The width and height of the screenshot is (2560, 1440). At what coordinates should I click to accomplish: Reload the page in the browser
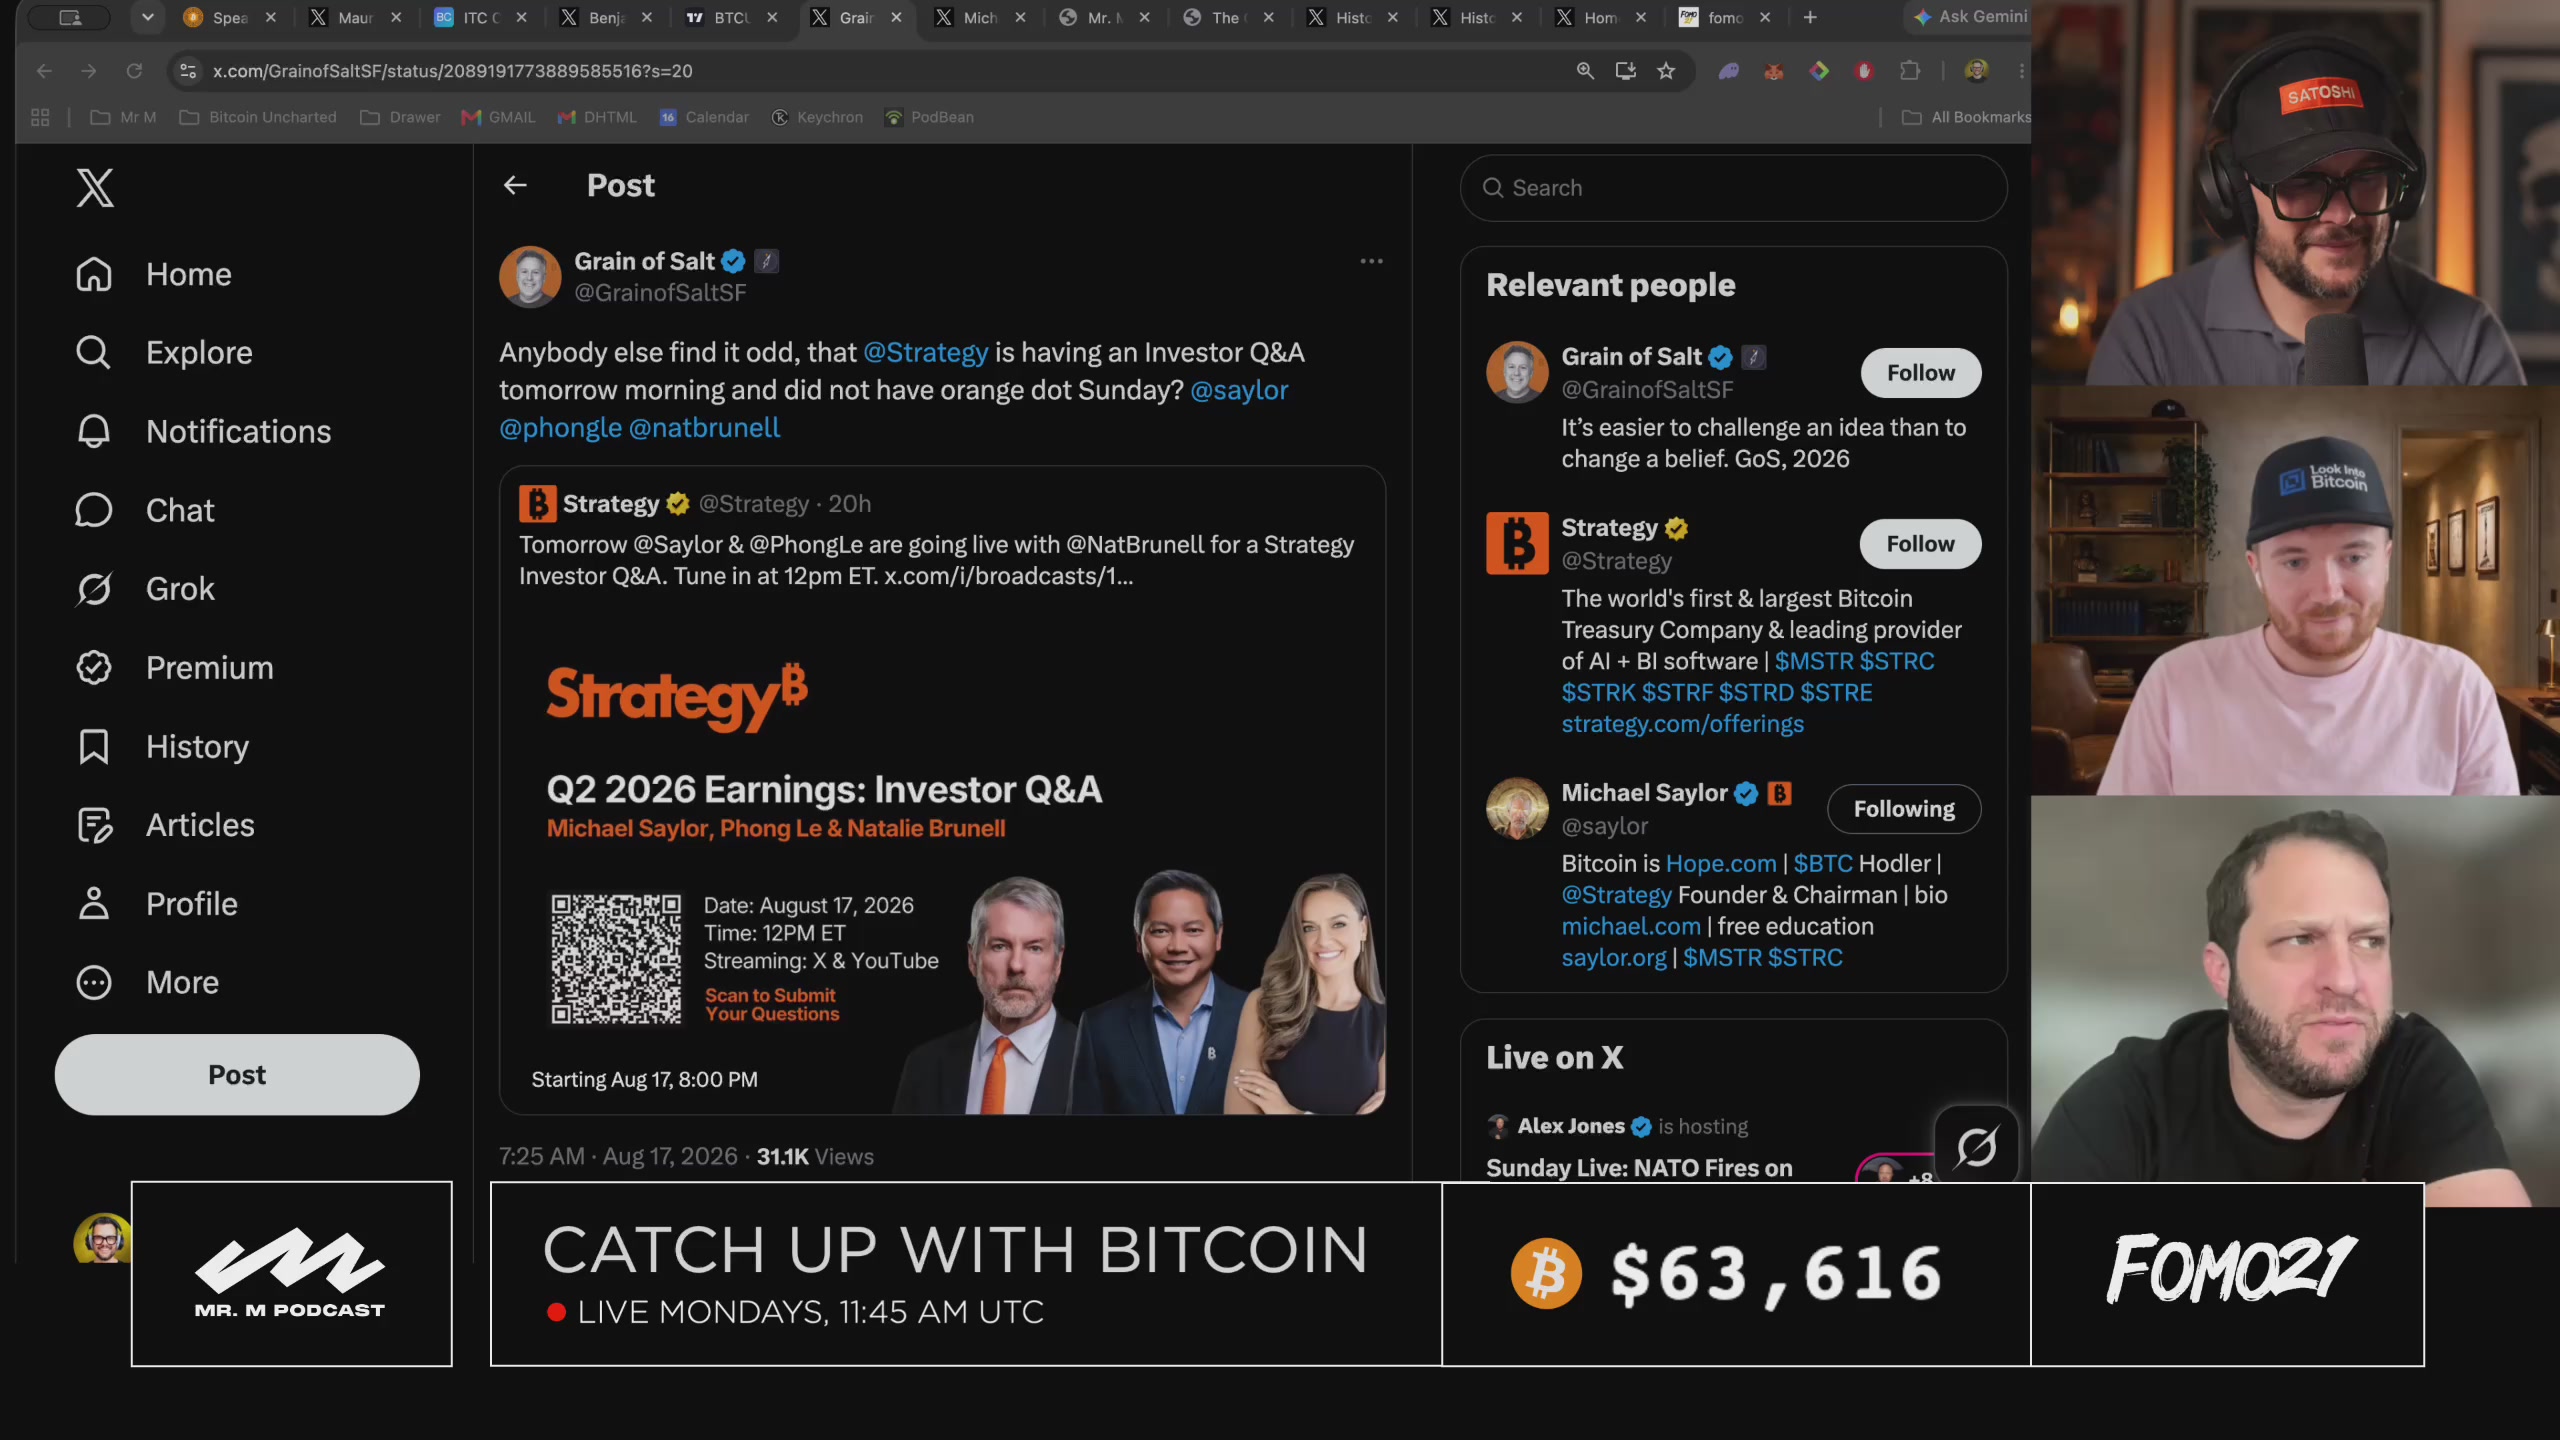(134, 71)
